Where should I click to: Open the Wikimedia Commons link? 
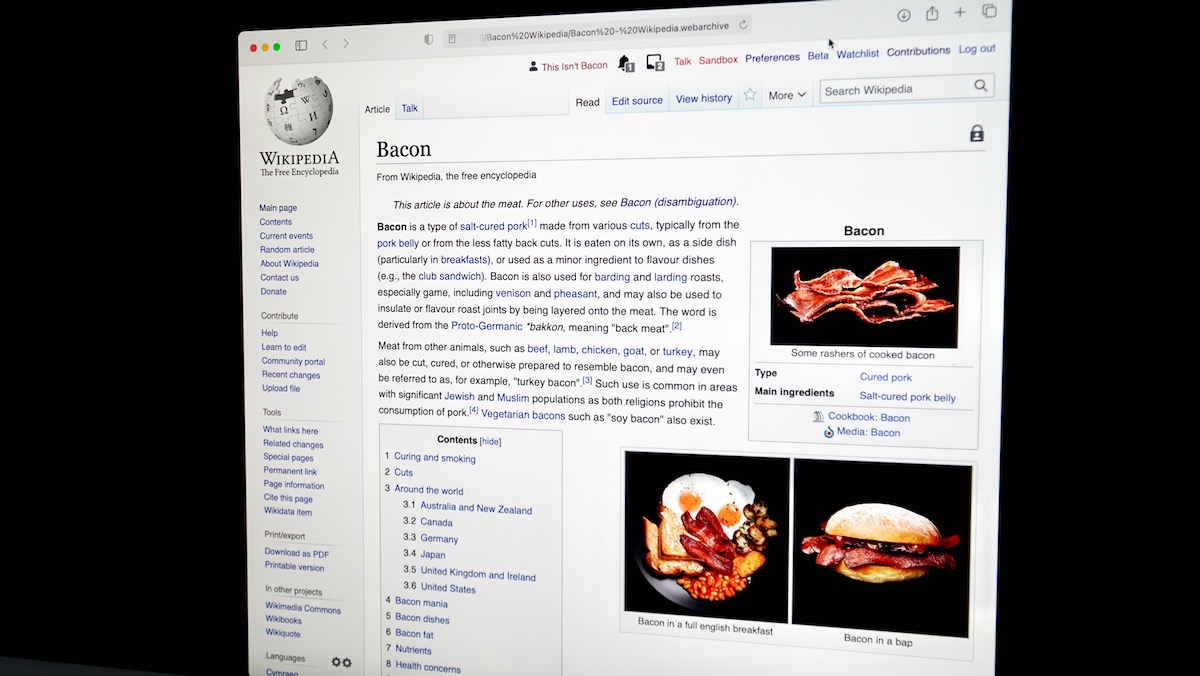pyautogui.click(x=303, y=608)
